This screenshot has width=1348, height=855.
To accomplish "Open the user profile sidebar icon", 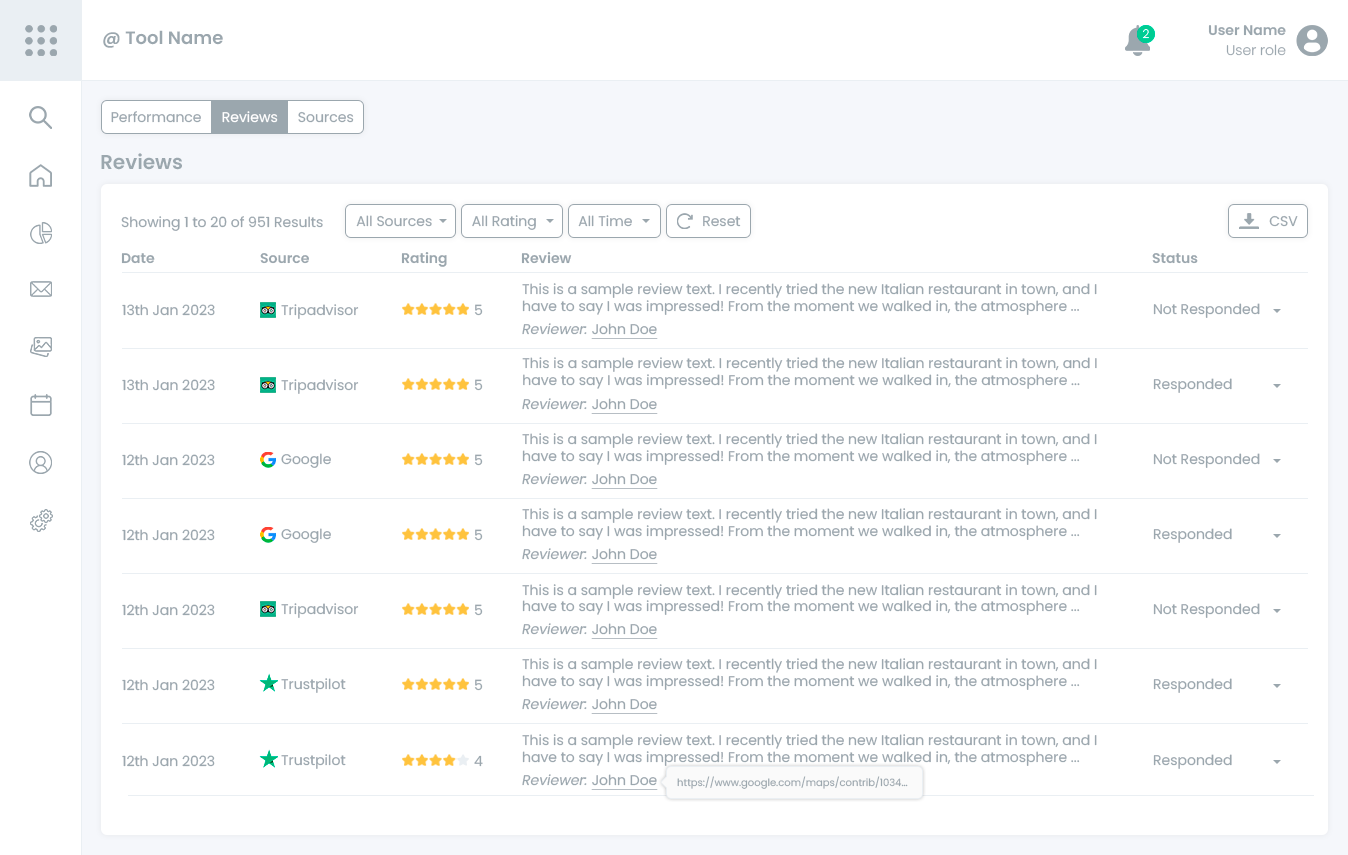I will [40, 462].
